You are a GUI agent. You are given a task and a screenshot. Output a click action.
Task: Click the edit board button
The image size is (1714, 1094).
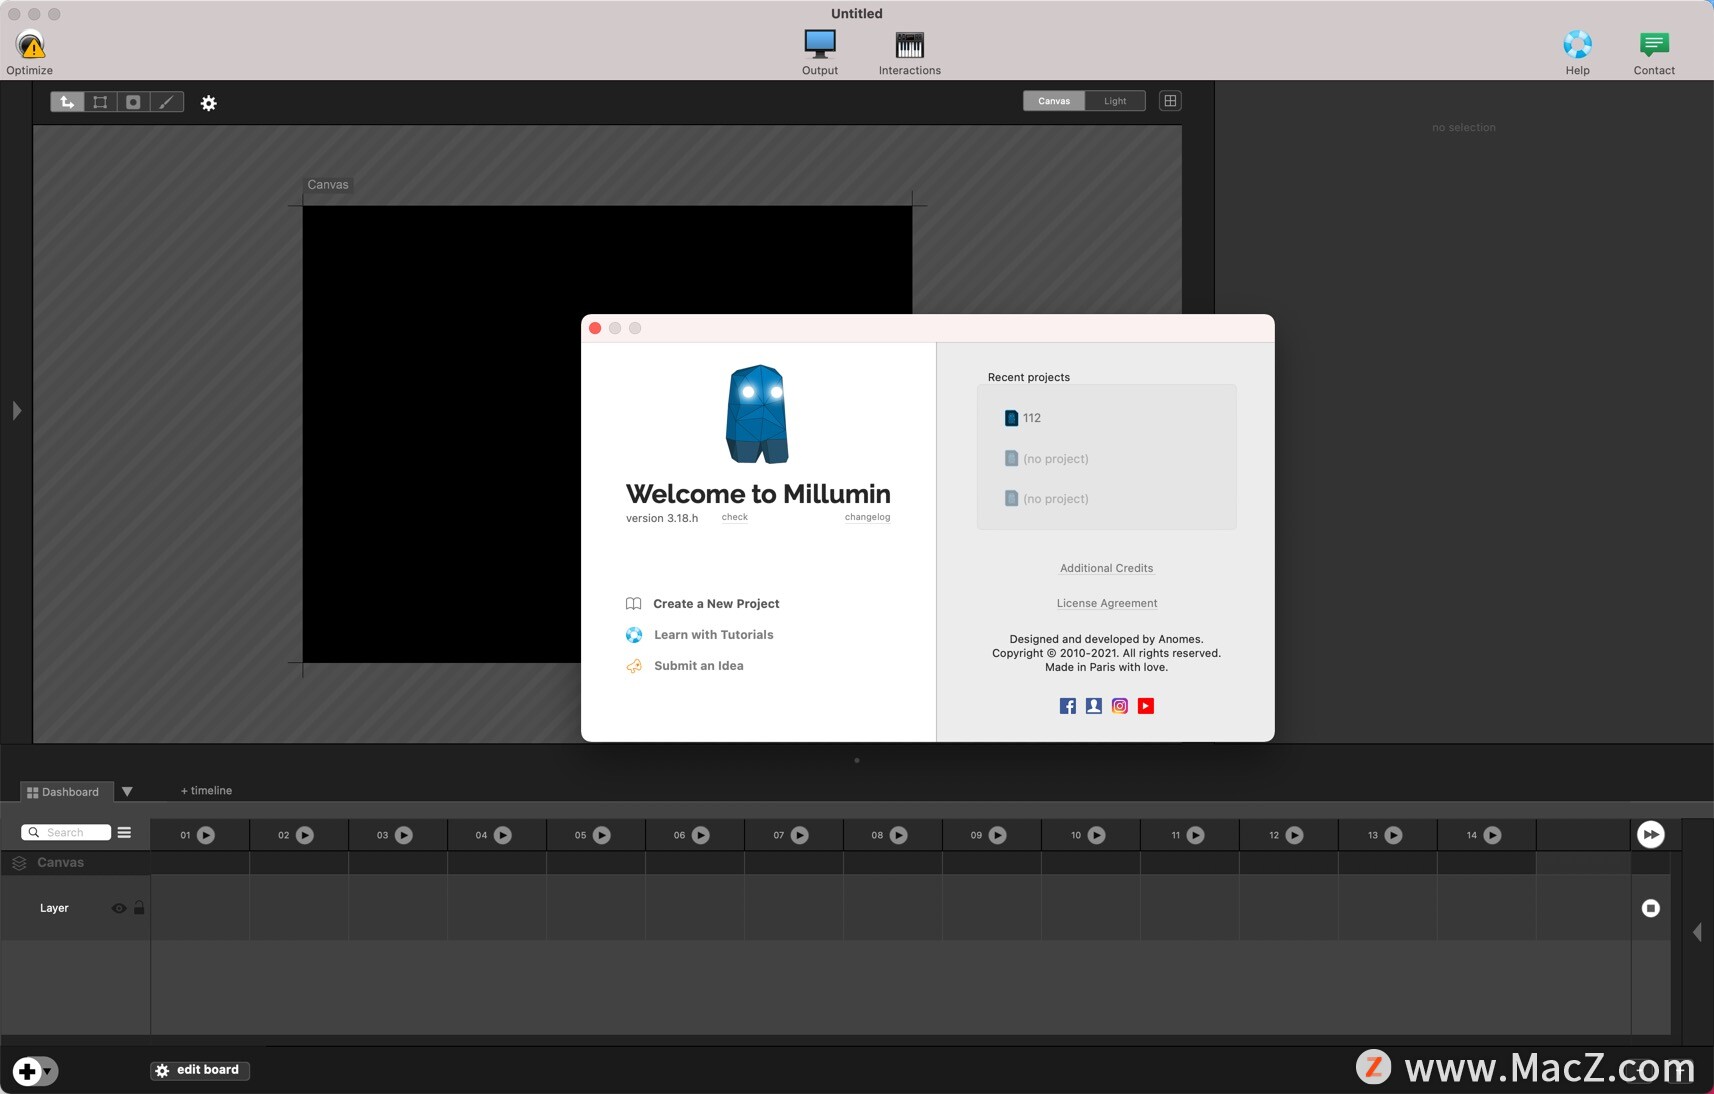[x=200, y=1070]
